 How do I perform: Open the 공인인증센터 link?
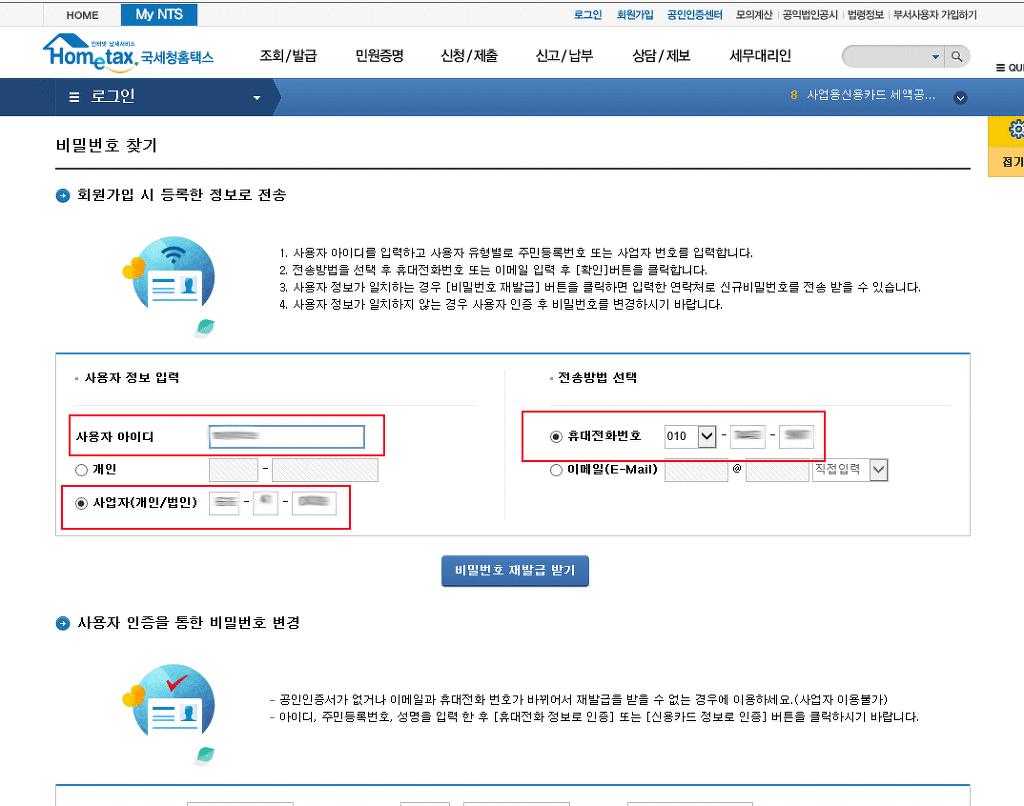pyautogui.click(x=694, y=14)
